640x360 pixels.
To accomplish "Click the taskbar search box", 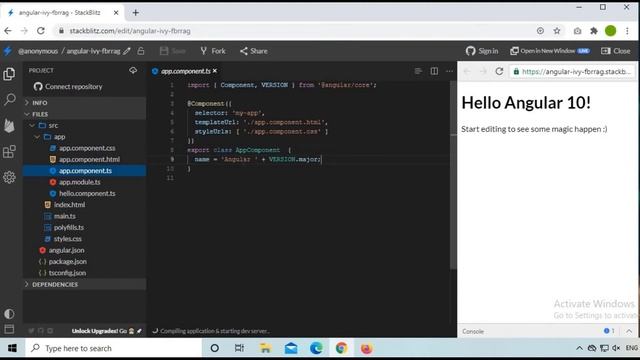I will click(114, 348).
